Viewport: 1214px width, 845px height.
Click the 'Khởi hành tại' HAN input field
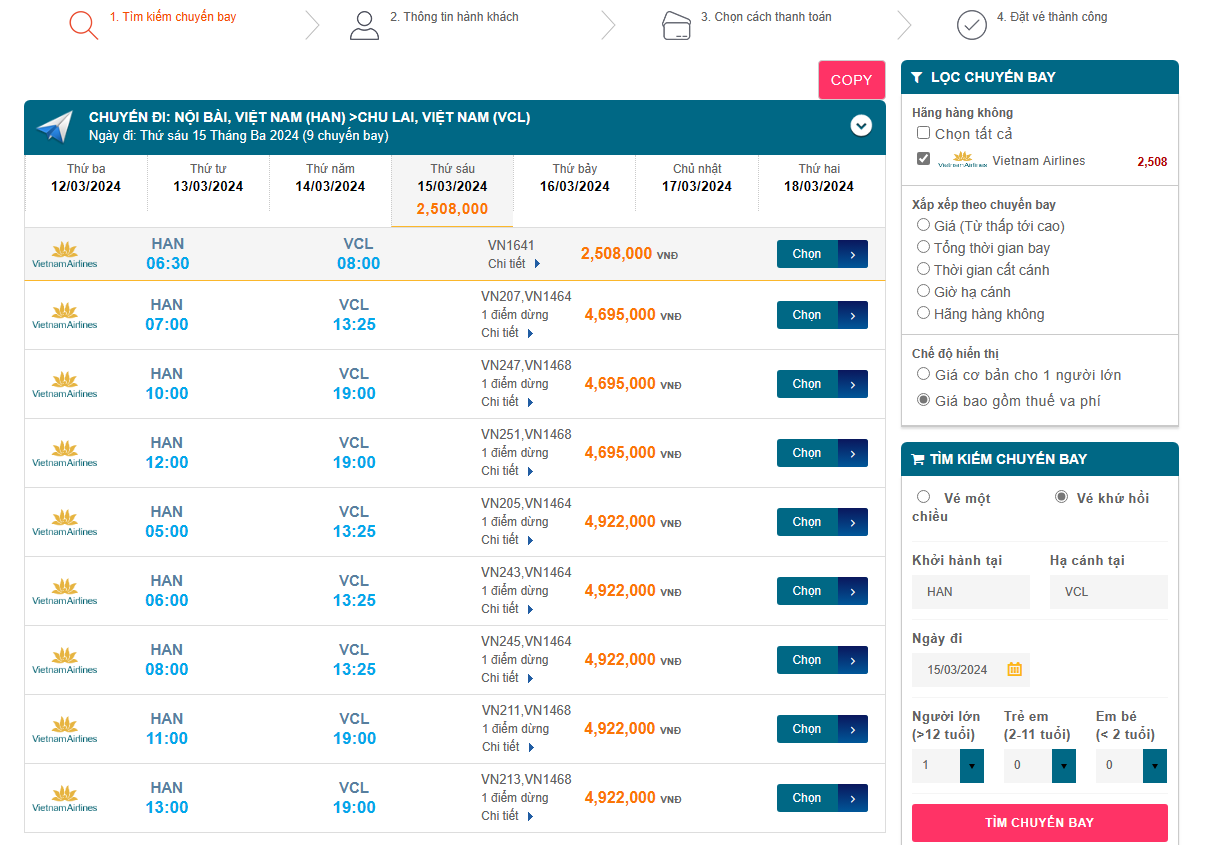[970, 592]
